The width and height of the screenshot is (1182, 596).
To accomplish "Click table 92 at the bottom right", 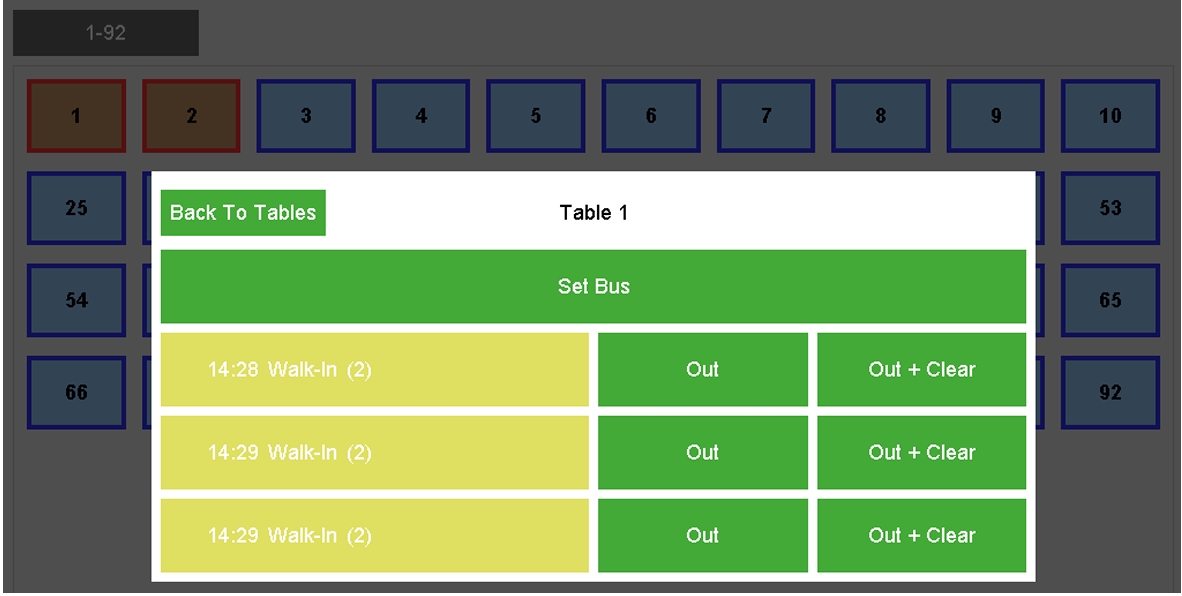I will (x=1110, y=392).
